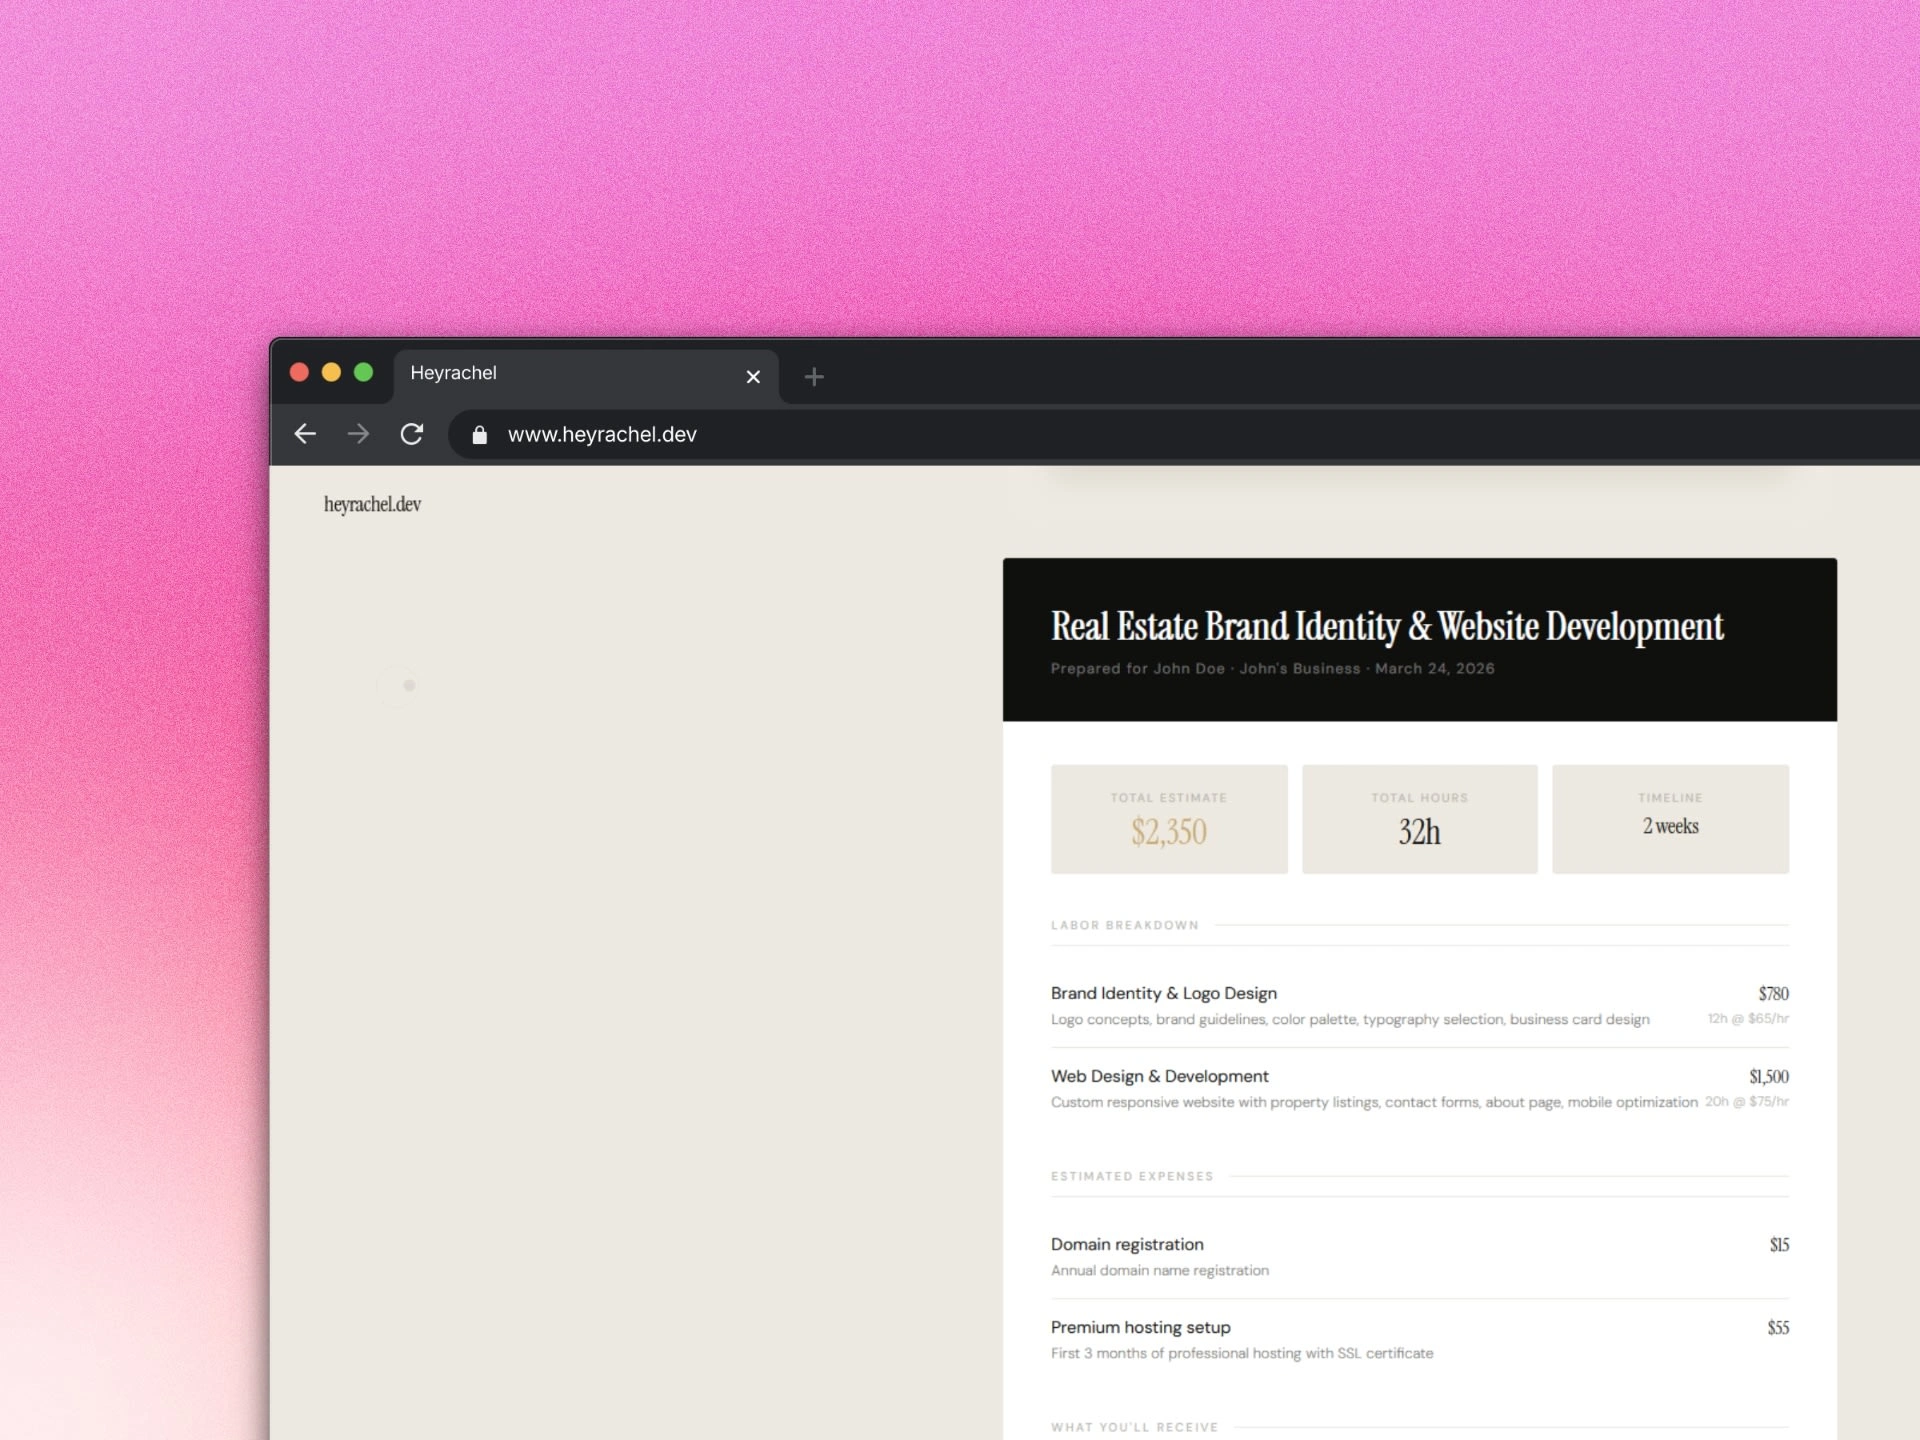
Task: Select the Heyrachel browser tab
Action: (x=560, y=374)
